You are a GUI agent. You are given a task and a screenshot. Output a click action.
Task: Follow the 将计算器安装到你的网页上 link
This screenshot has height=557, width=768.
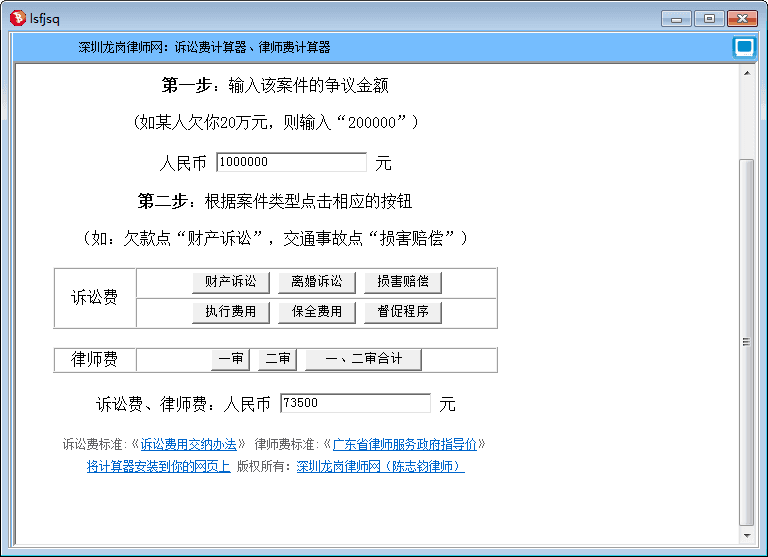coord(158,466)
